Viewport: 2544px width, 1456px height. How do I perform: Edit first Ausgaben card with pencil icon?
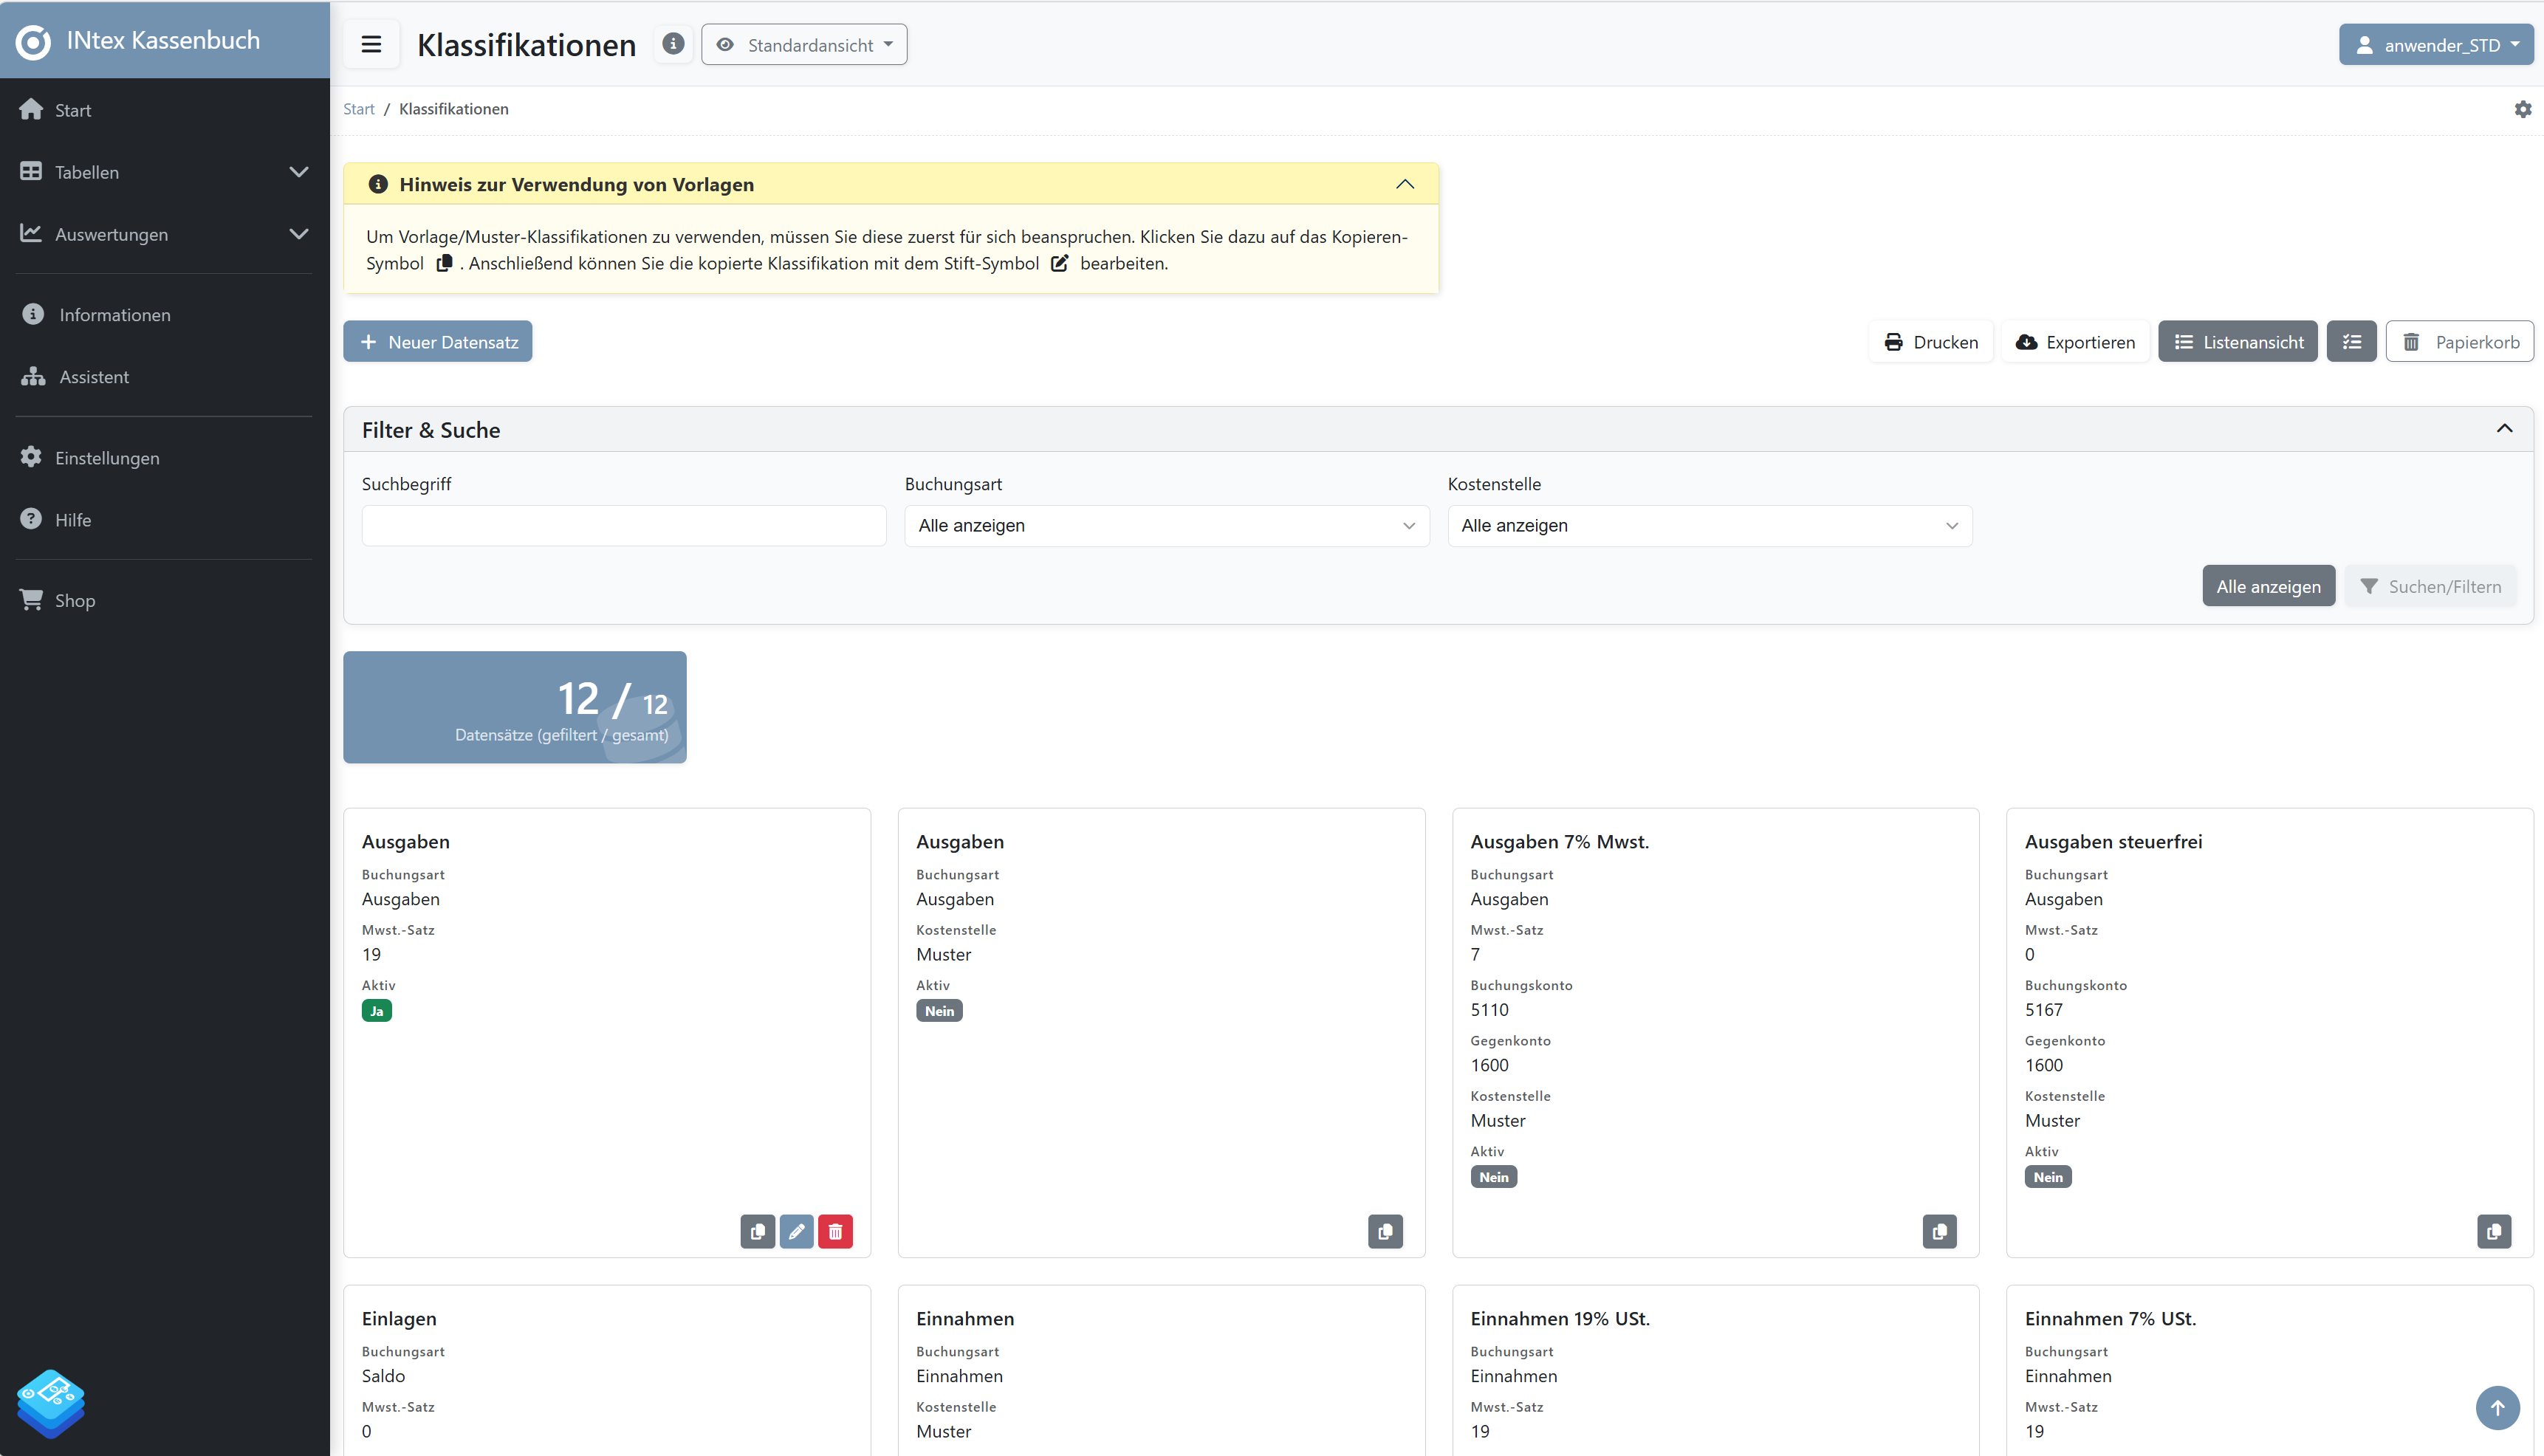coord(796,1231)
